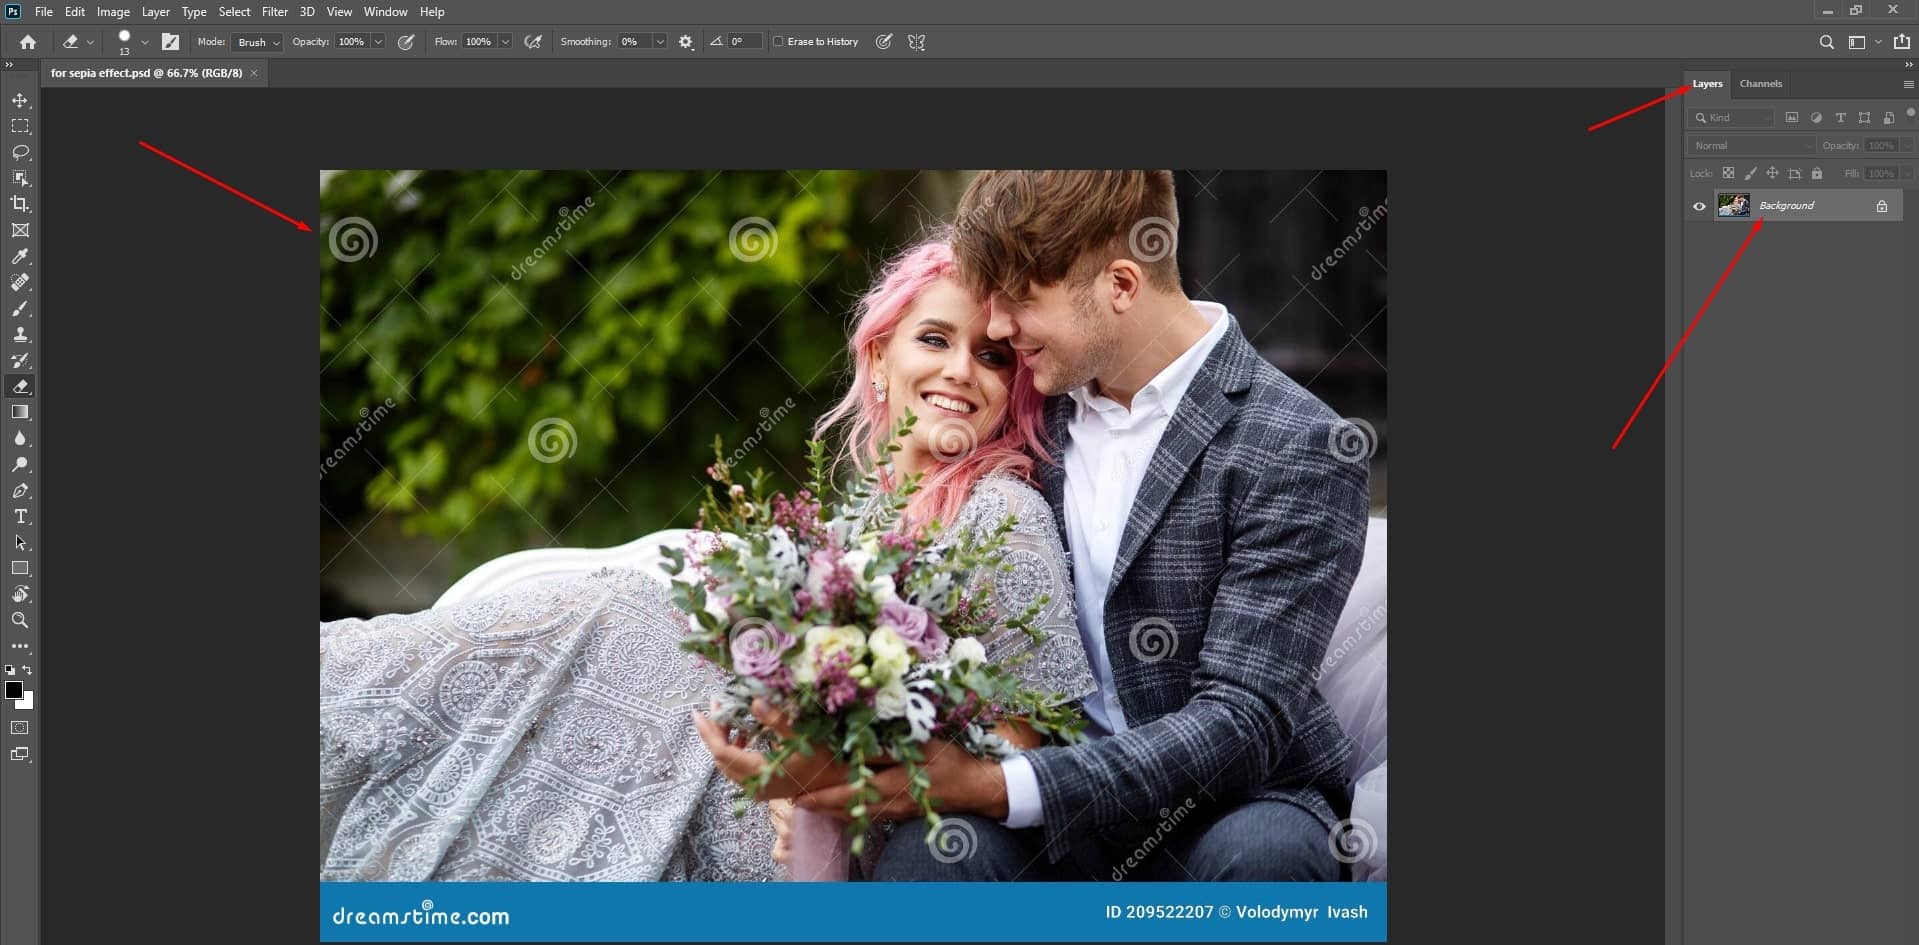Unlock the Background layer lock
The height and width of the screenshot is (945, 1919).
(x=1883, y=205)
